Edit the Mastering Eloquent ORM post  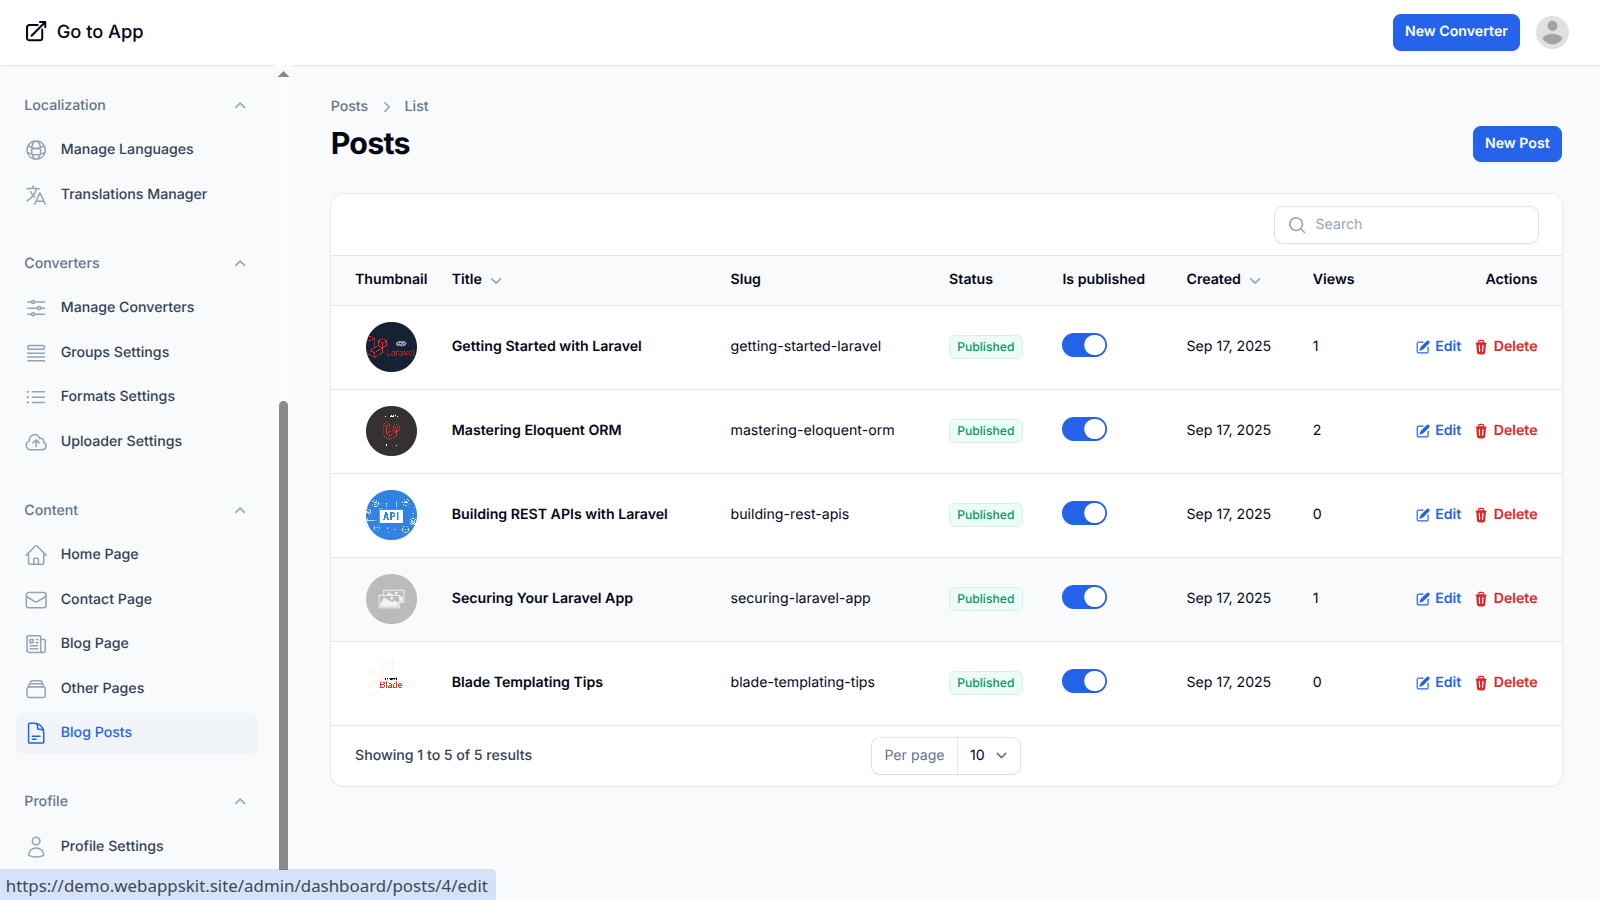point(1438,431)
